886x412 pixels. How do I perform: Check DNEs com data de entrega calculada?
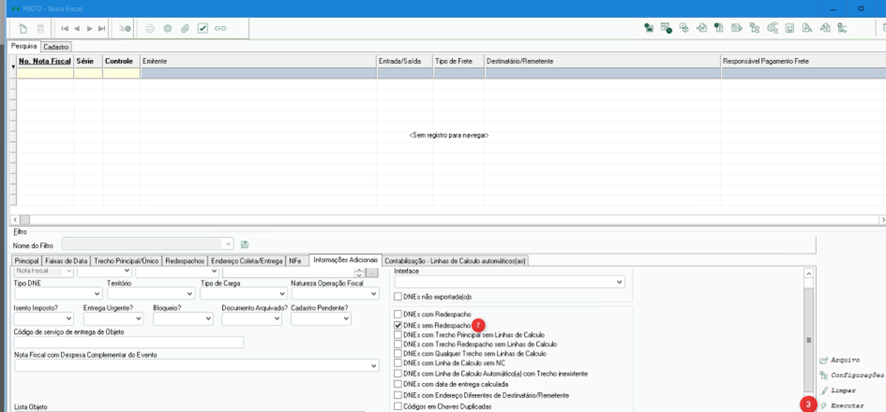pyautogui.click(x=398, y=384)
